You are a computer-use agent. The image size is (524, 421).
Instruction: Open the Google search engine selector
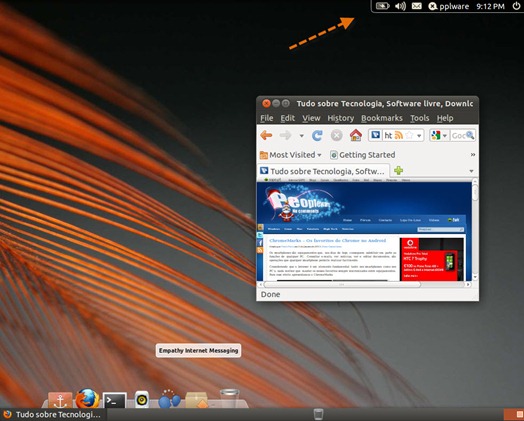pyautogui.click(x=438, y=135)
